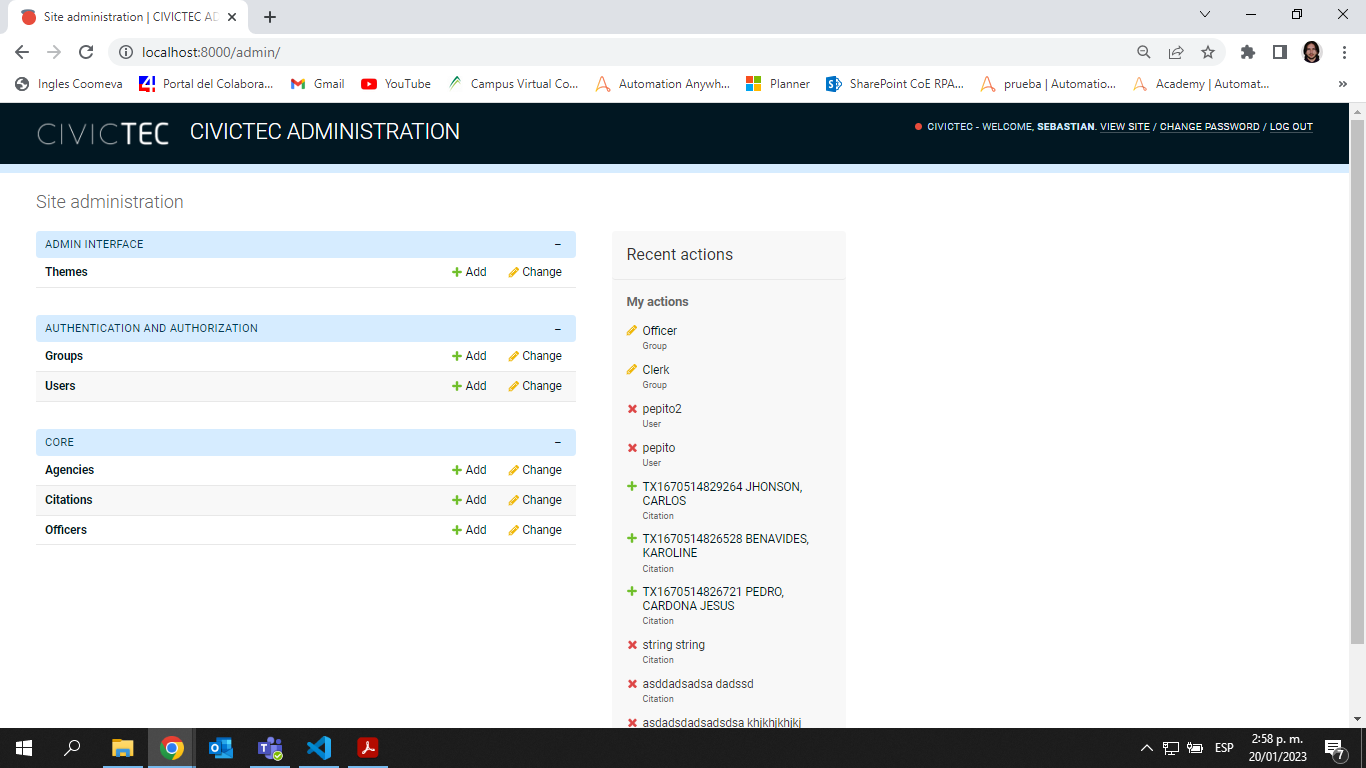Open Windows Start menu
Viewport: 1366px width, 768px height.
click(24, 748)
